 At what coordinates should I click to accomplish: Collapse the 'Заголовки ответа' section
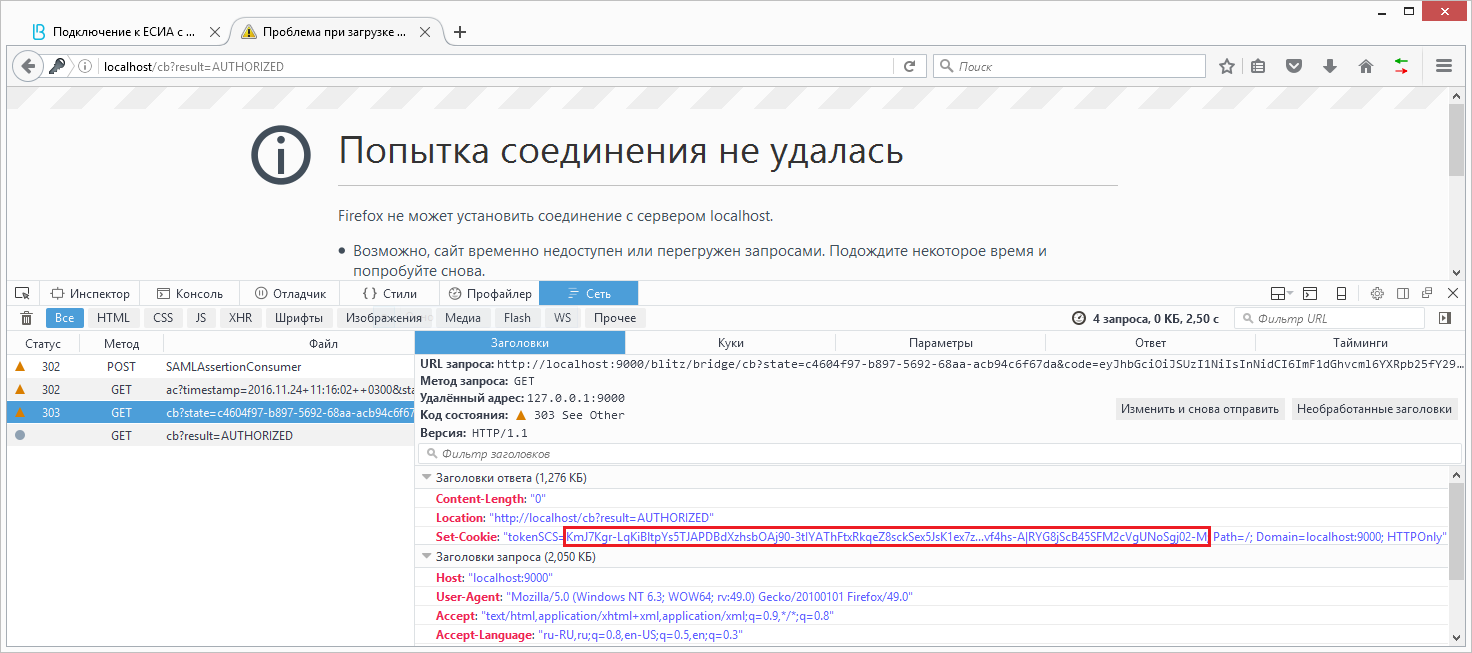tap(427, 478)
